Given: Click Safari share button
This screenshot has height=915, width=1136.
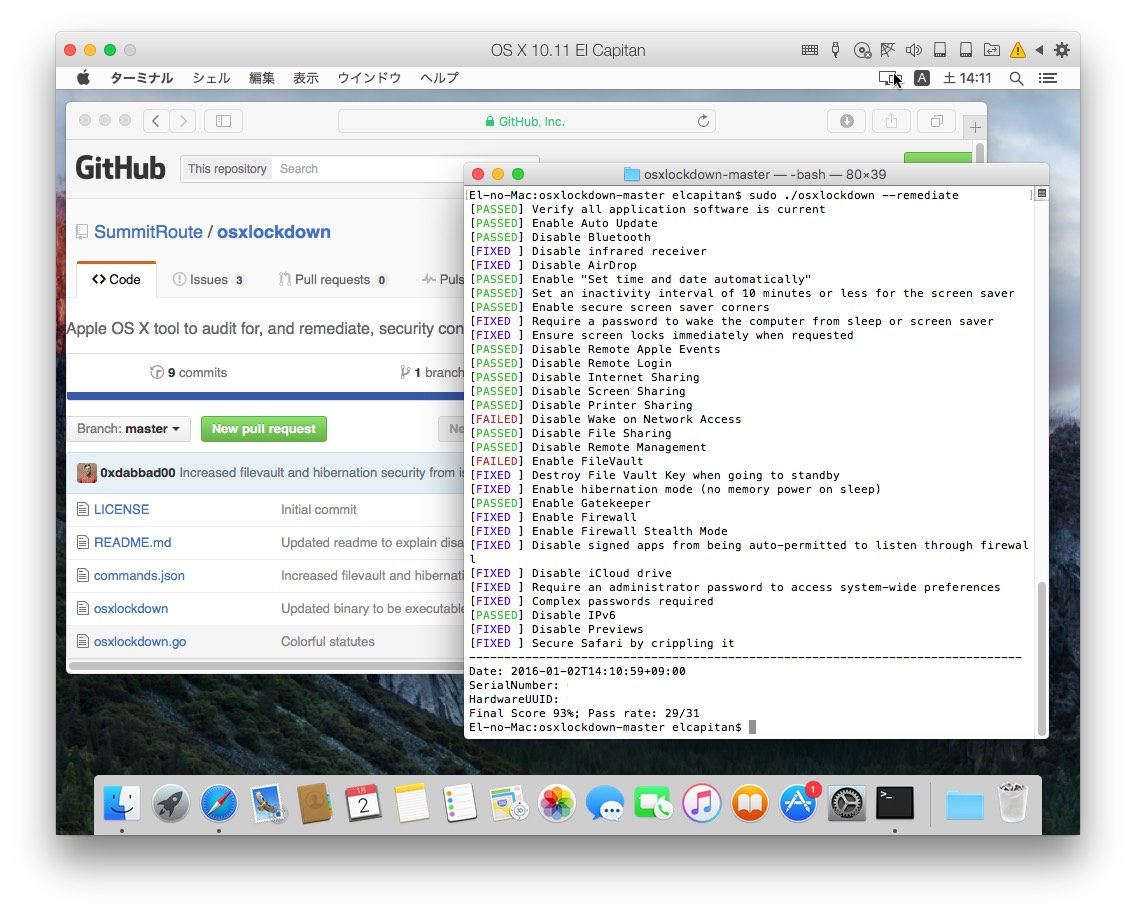Looking at the screenshot, I should tap(891, 121).
